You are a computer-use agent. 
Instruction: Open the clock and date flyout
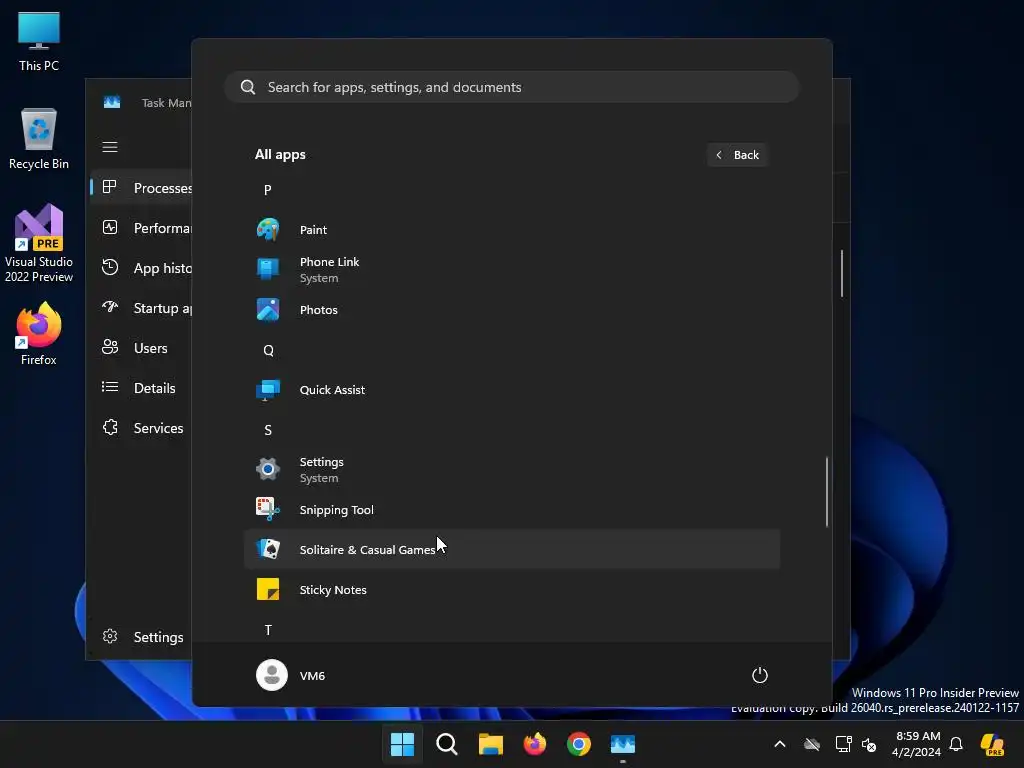coord(916,744)
